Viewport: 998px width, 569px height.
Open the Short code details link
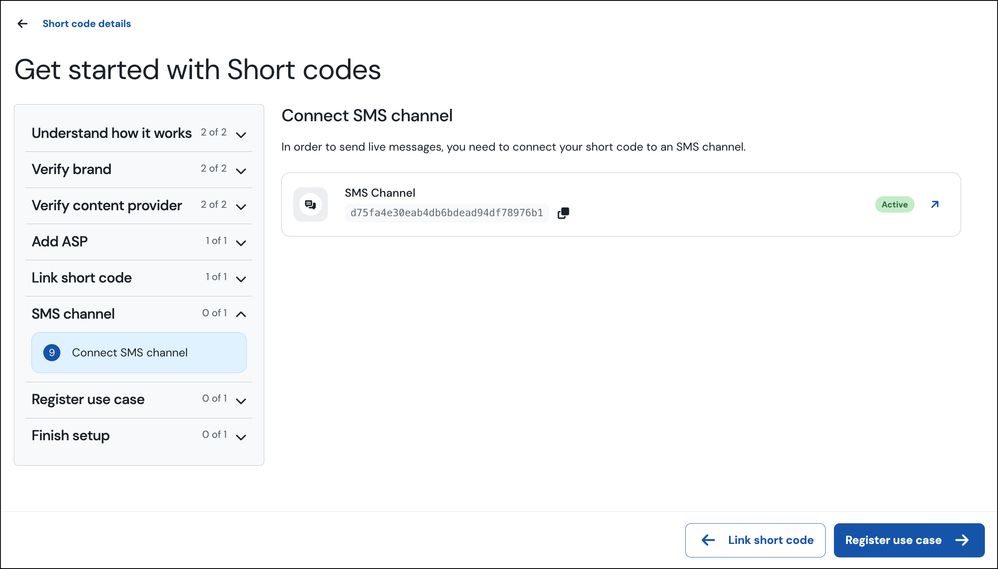coord(87,24)
